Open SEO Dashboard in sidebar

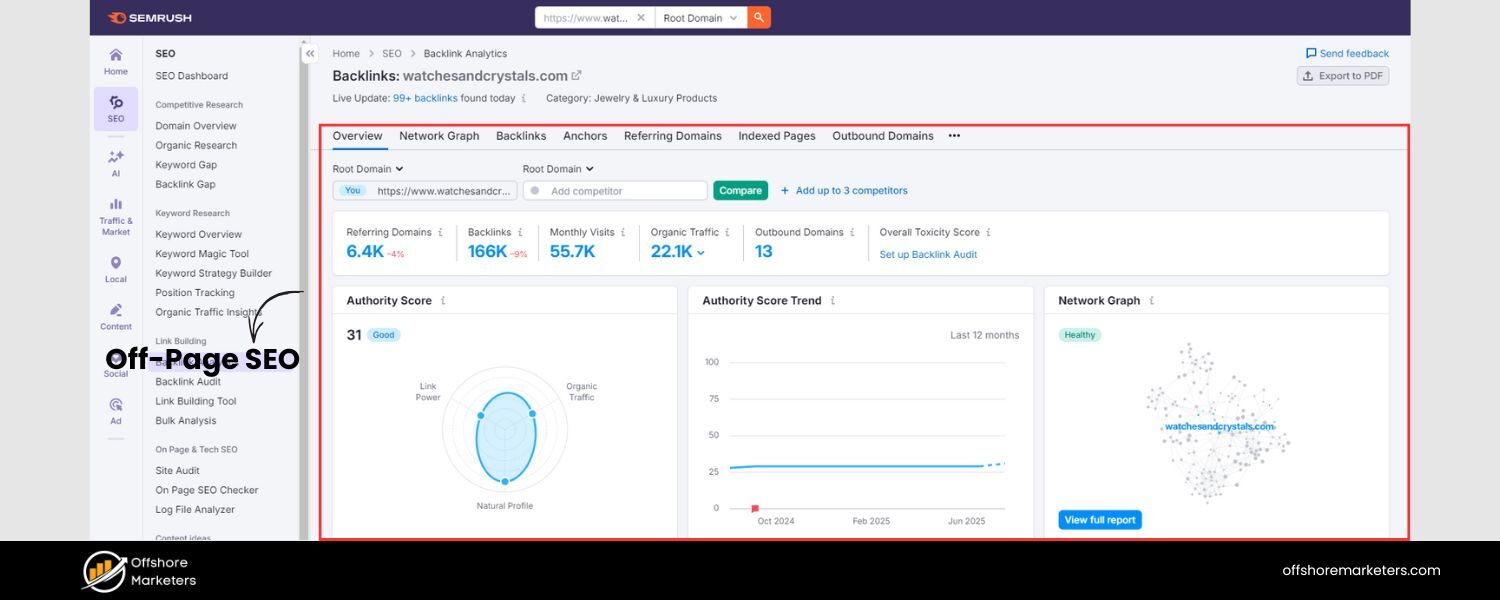(192, 76)
